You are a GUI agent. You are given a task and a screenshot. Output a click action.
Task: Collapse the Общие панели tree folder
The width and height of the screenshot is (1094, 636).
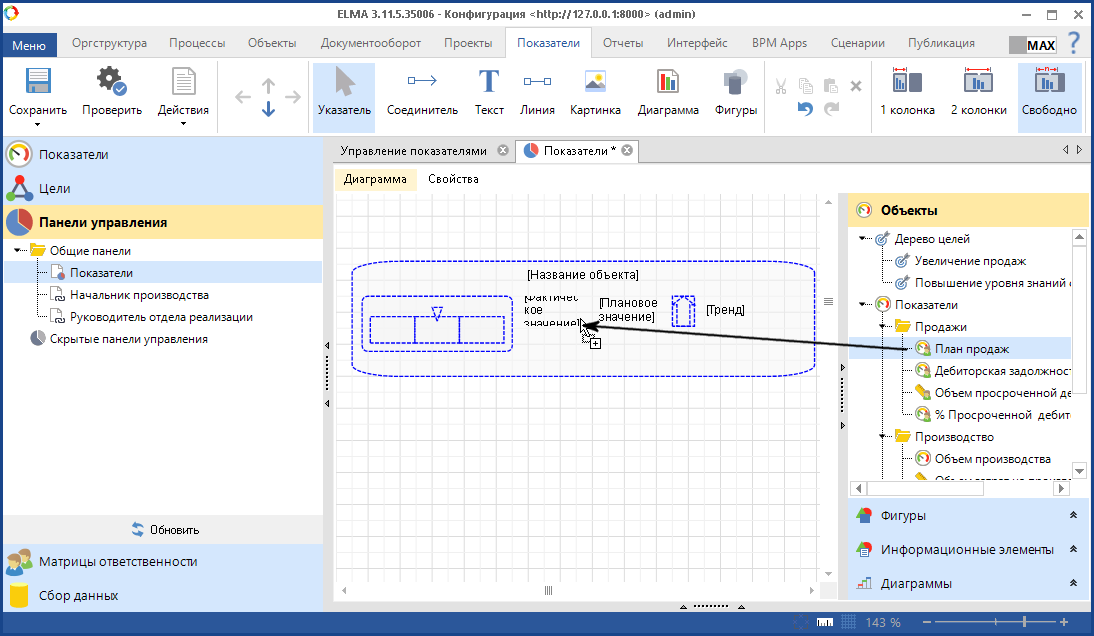click(x=19, y=251)
